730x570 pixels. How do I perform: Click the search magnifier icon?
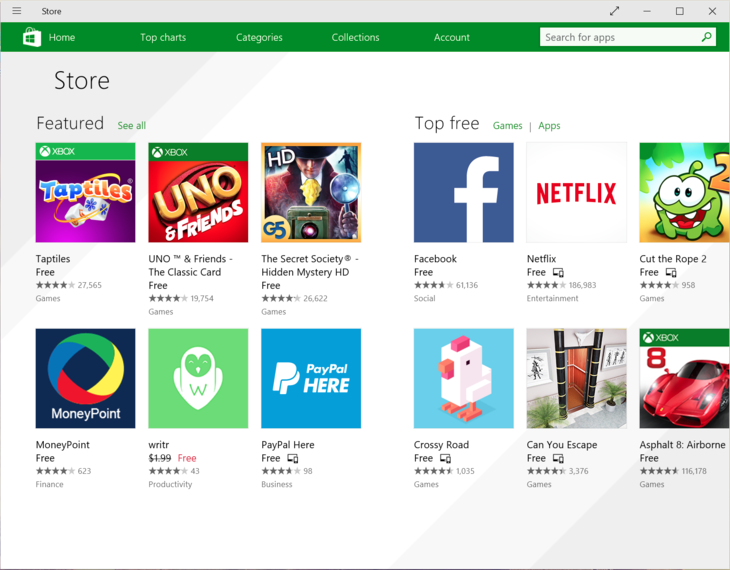pyautogui.click(x=706, y=37)
